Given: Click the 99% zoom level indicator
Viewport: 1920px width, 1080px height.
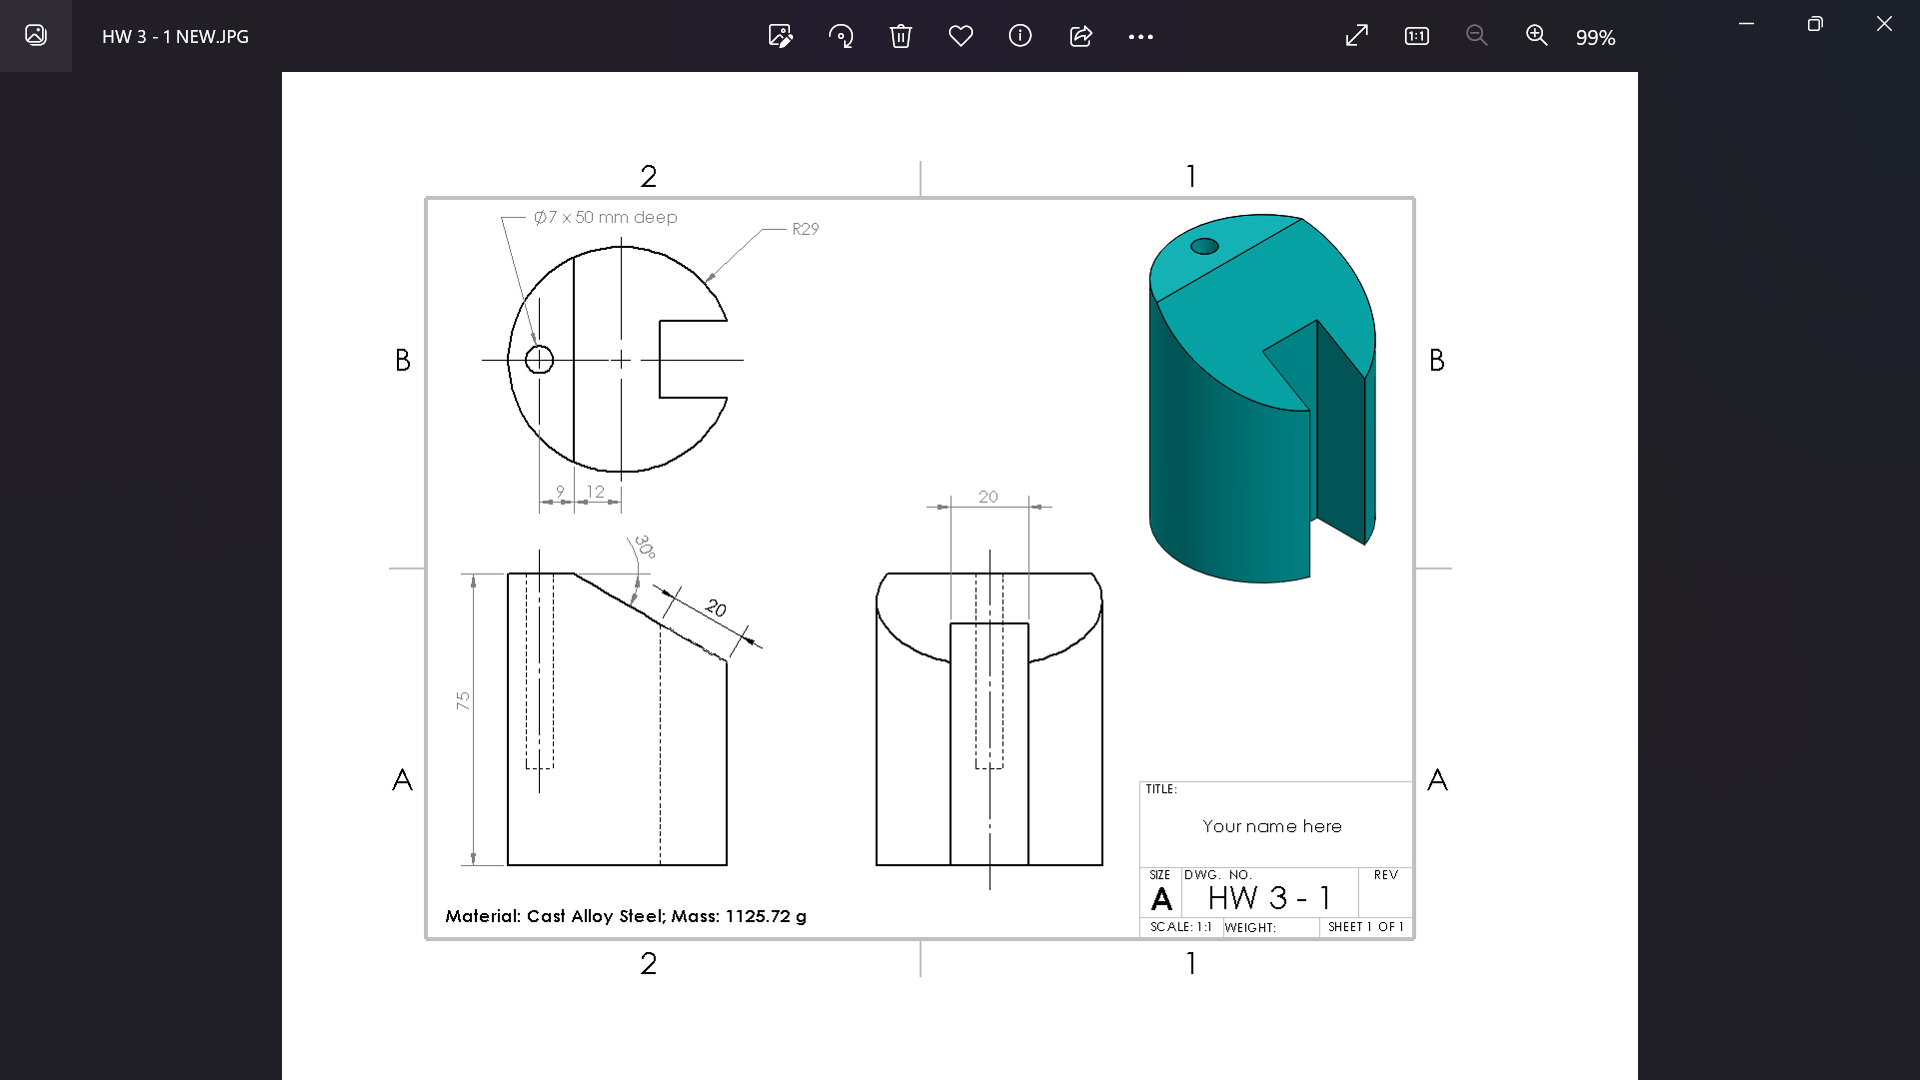Looking at the screenshot, I should click(x=1595, y=38).
